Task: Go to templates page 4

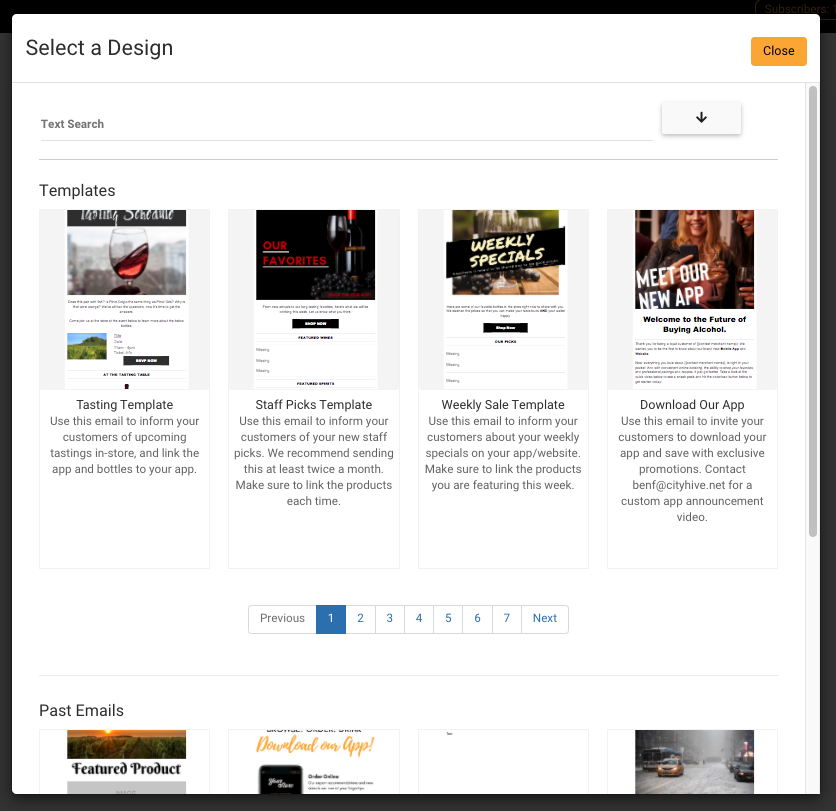Action: (419, 619)
